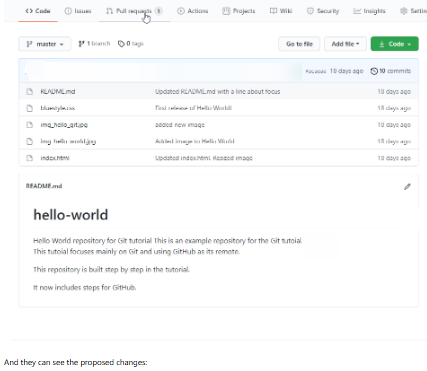
Task: Open the img_hello_world.jpg file
Action: [x=68, y=141]
